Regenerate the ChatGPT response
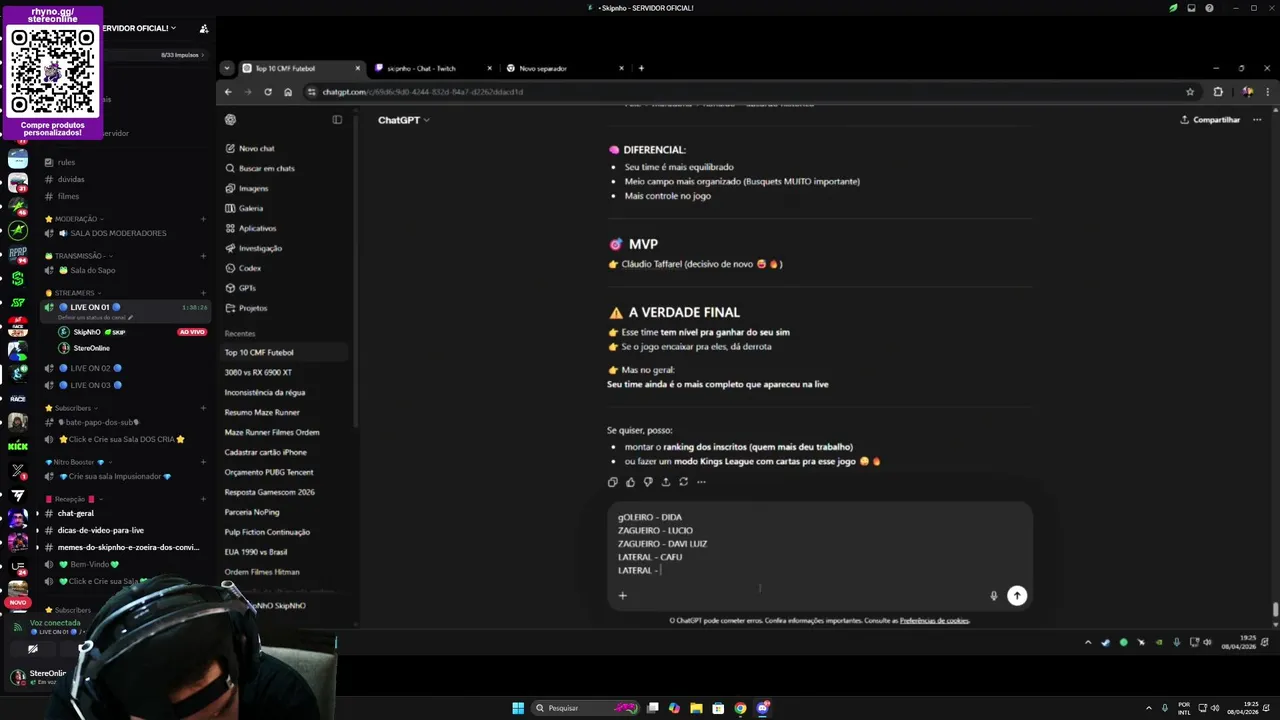This screenshot has height=720, width=1280. [684, 482]
